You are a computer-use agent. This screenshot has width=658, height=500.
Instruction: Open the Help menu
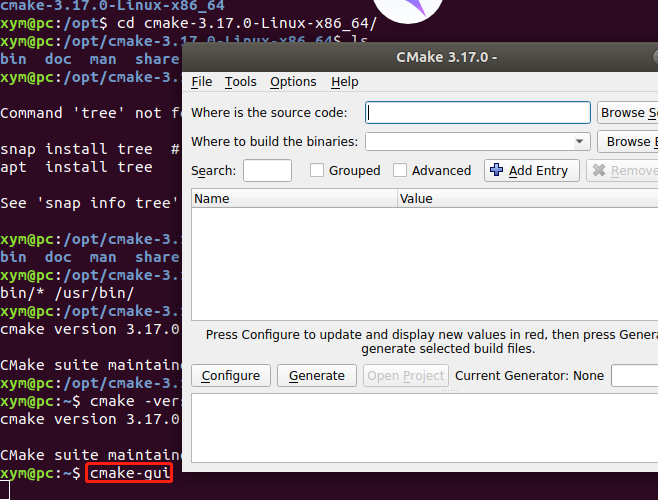(x=345, y=81)
